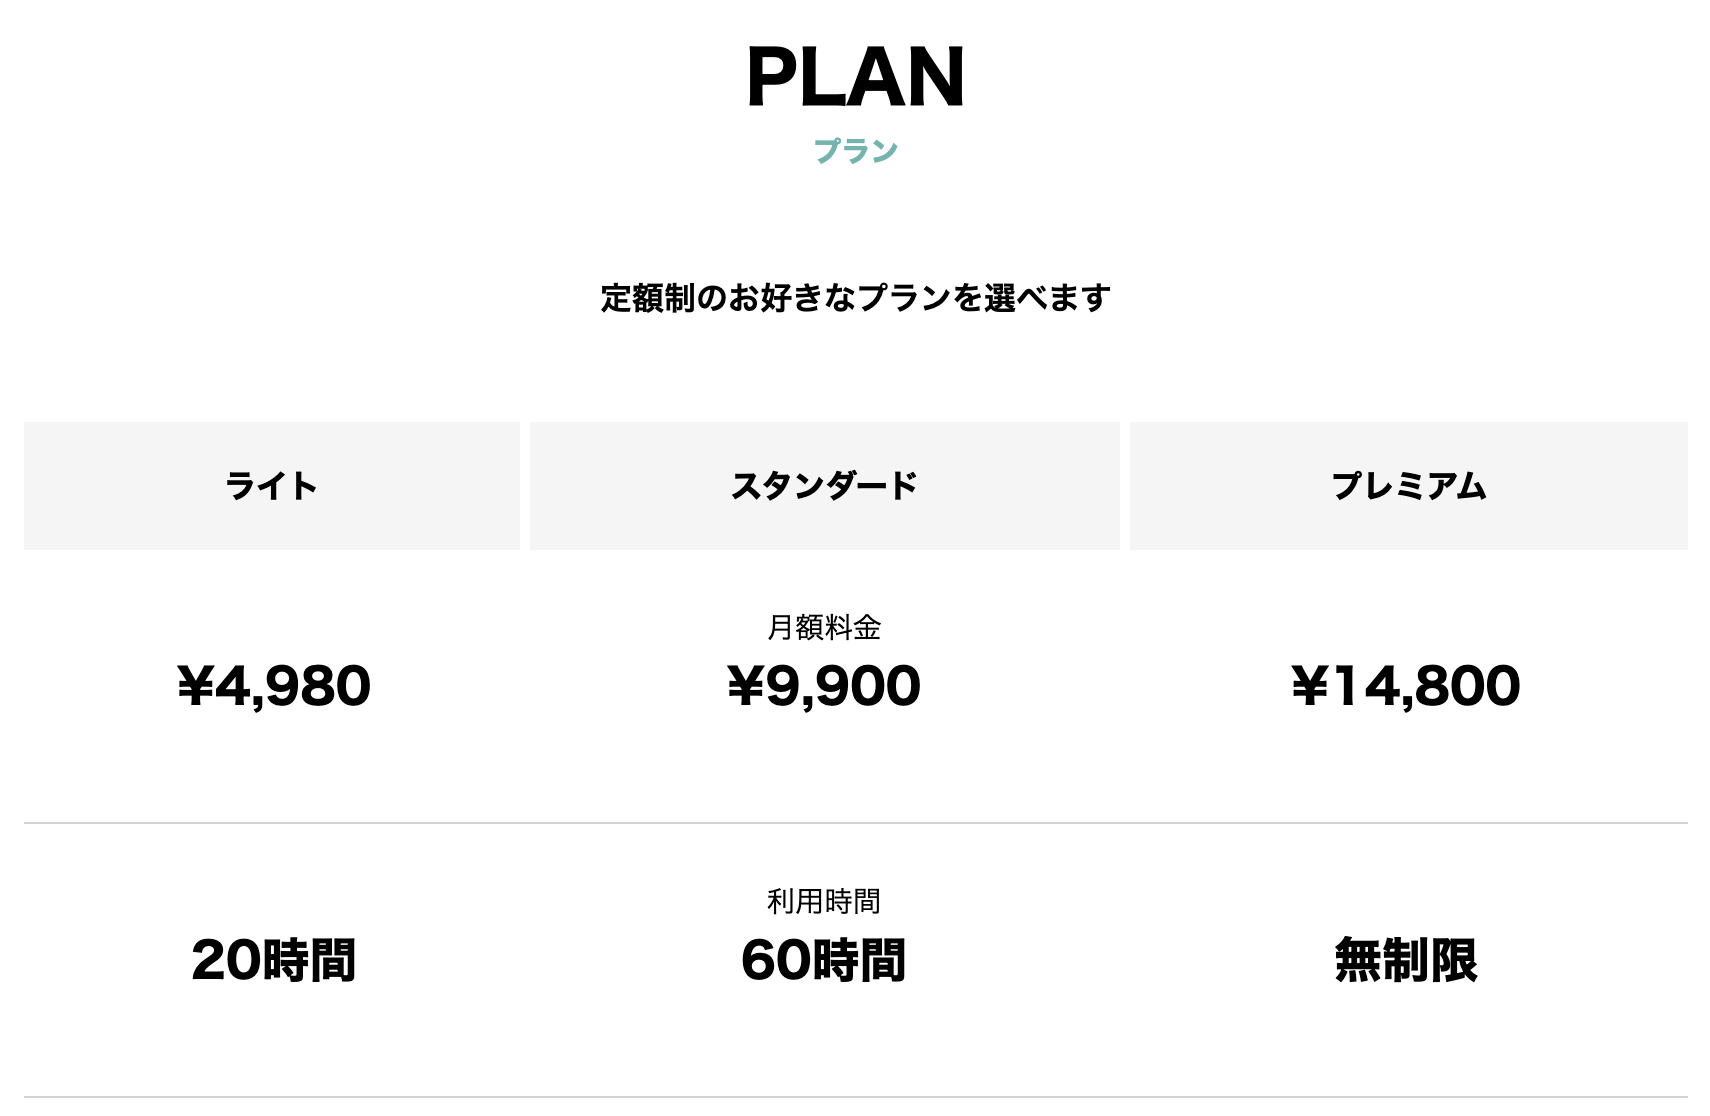This screenshot has height=1116, width=1710.
Task: Click the ¥14,800 monthly price
Action: [1406, 686]
